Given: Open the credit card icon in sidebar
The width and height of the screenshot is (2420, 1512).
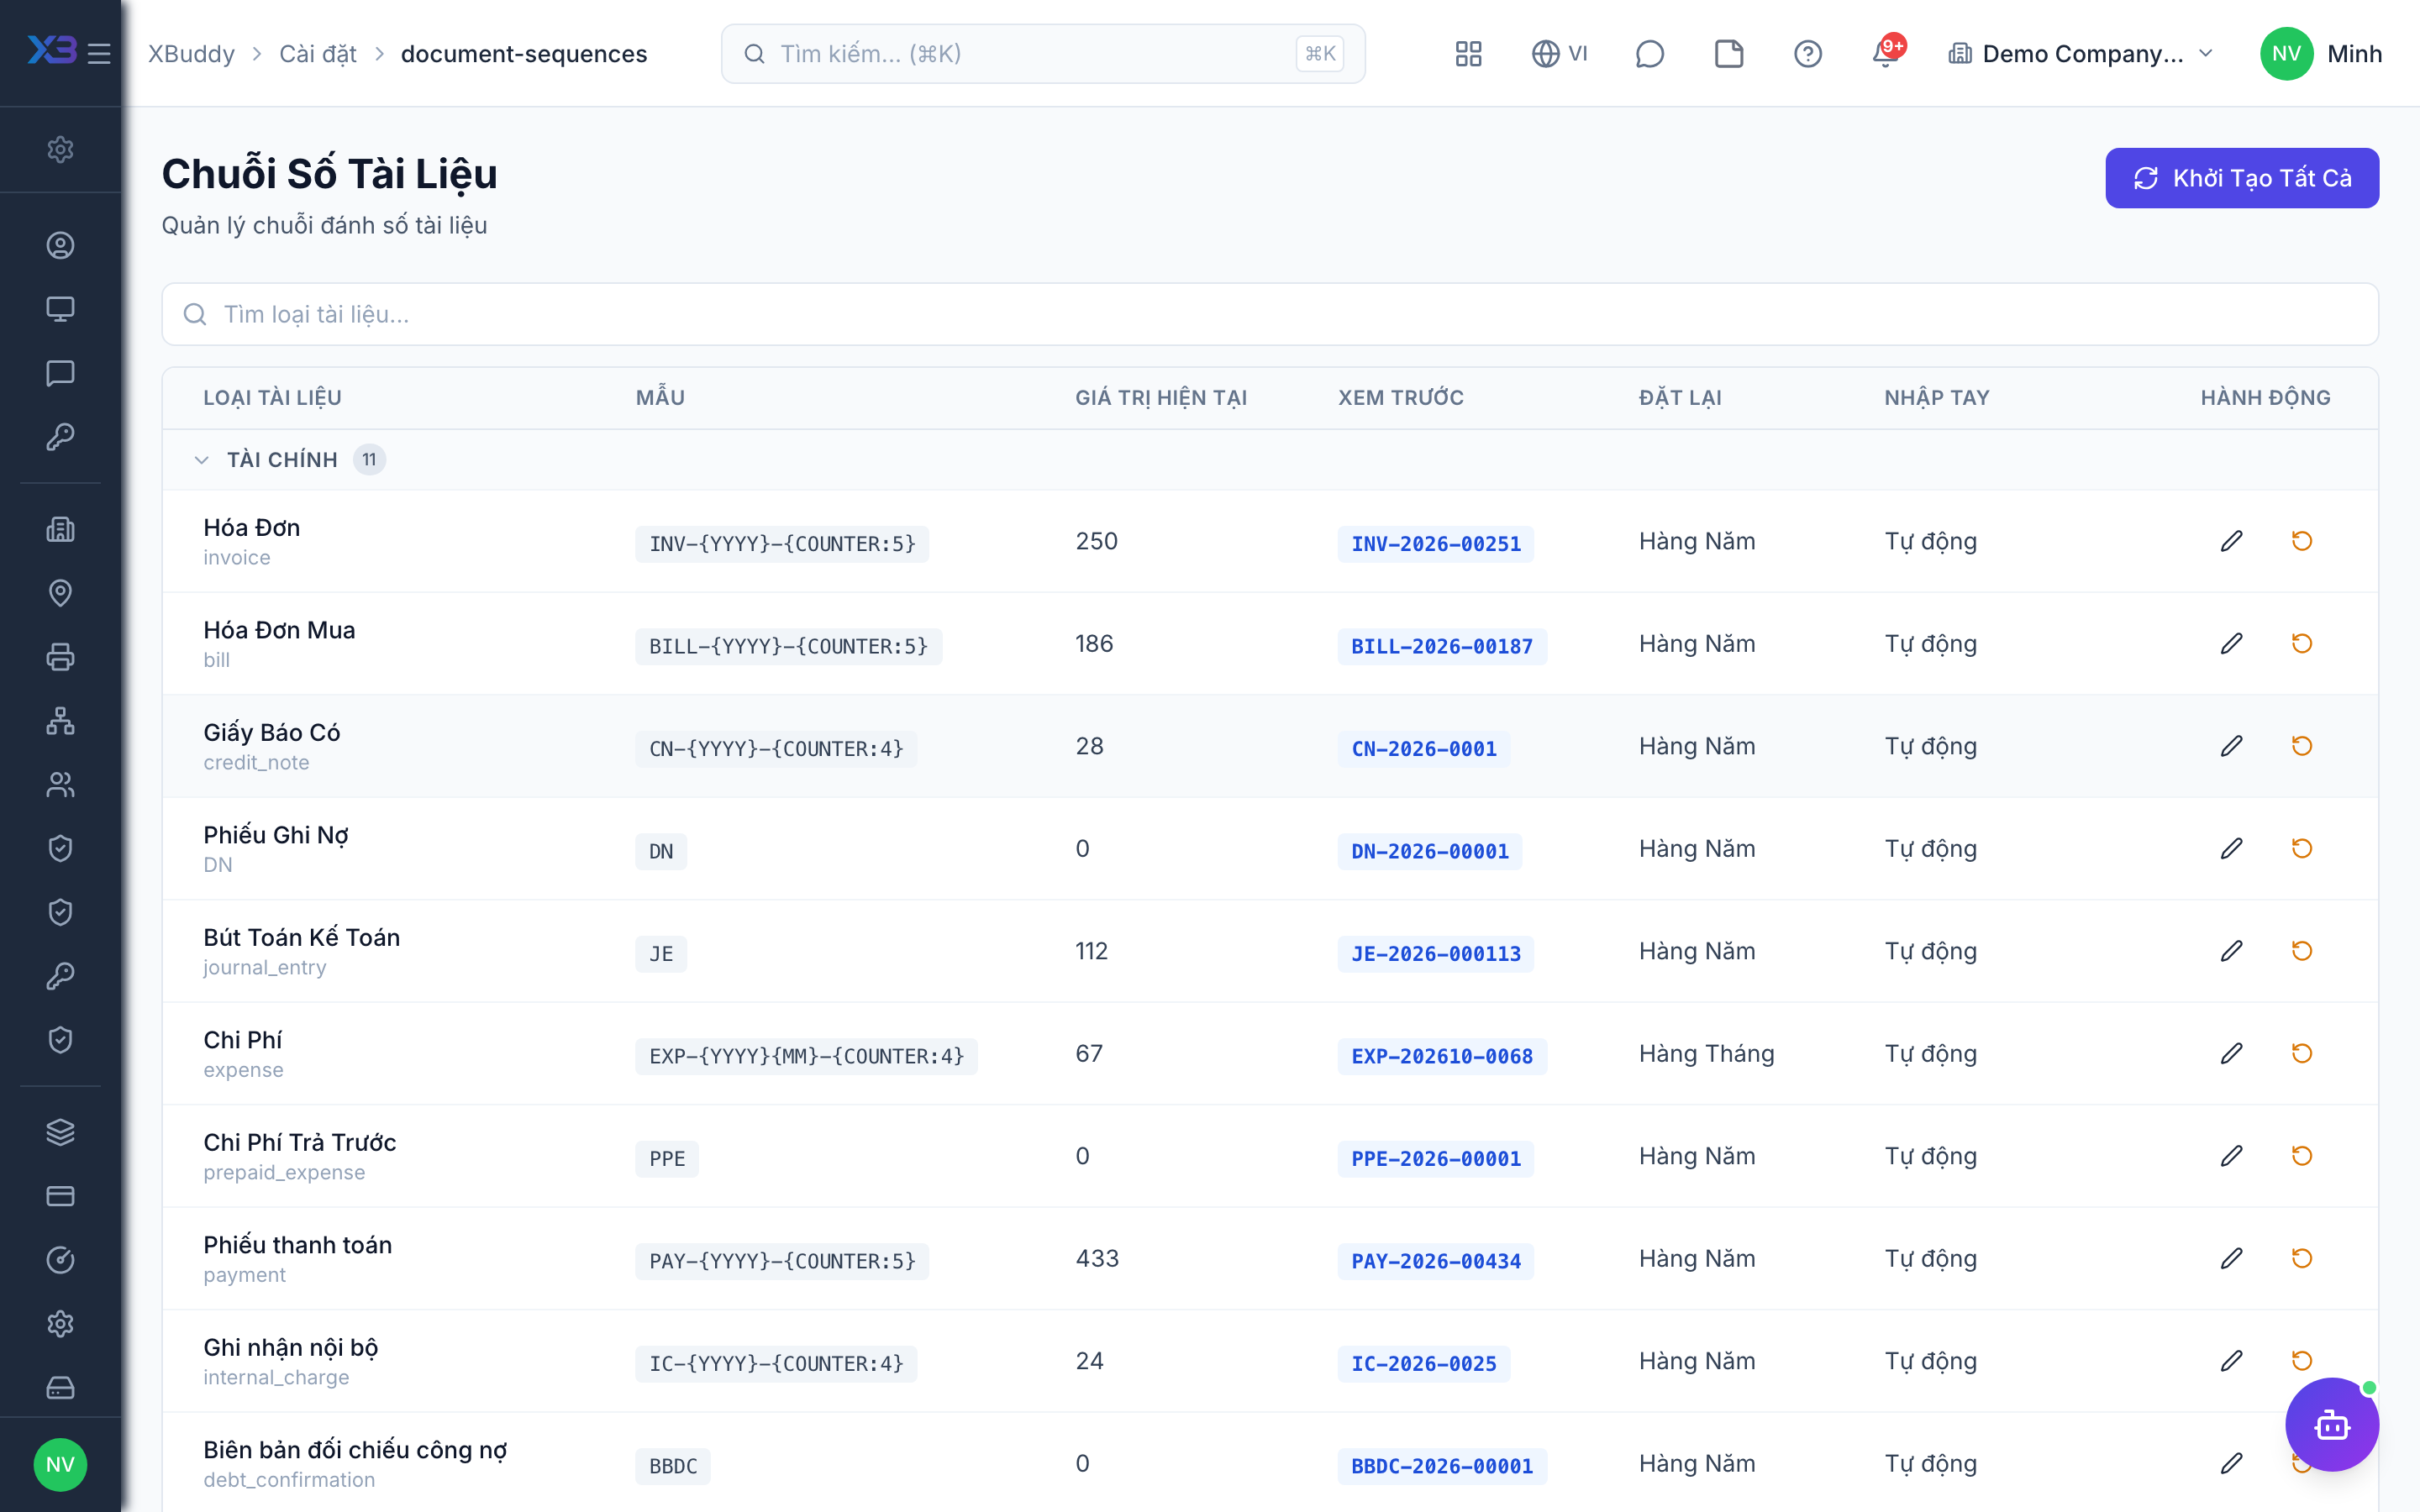Looking at the screenshot, I should 60,1196.
